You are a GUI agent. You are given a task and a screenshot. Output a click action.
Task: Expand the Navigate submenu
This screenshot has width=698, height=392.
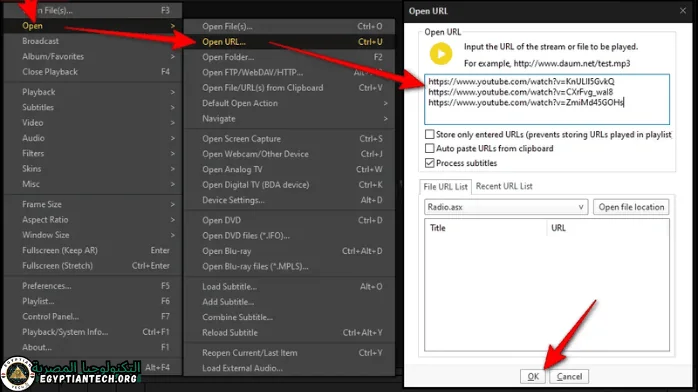point(386,119)
